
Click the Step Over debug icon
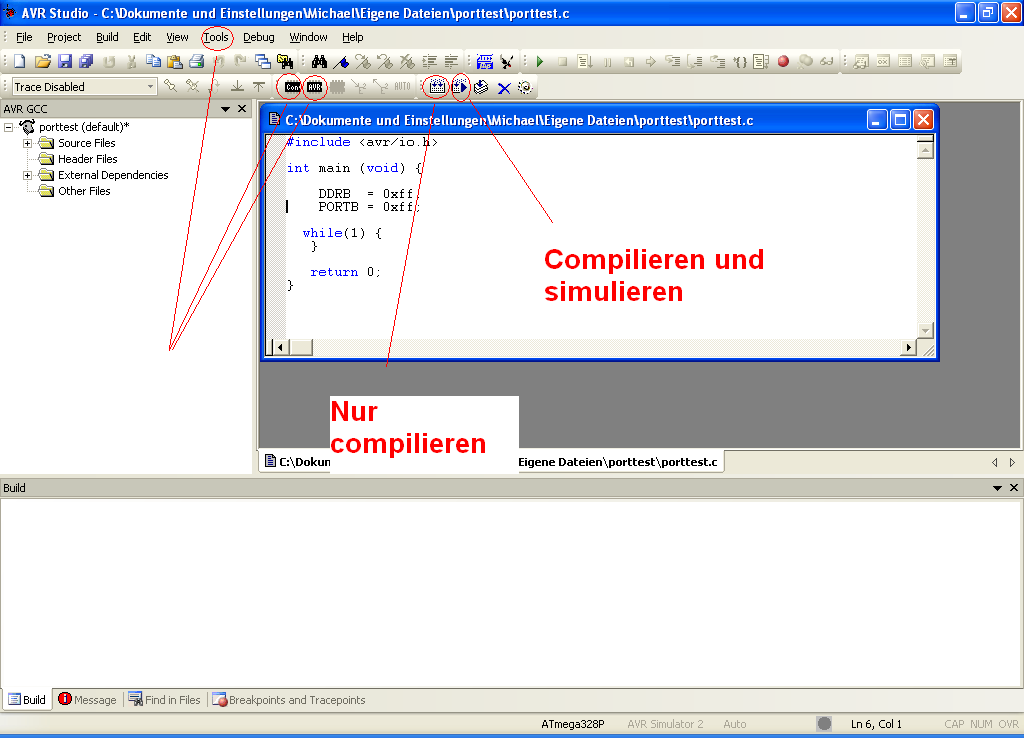click(695, 61)
